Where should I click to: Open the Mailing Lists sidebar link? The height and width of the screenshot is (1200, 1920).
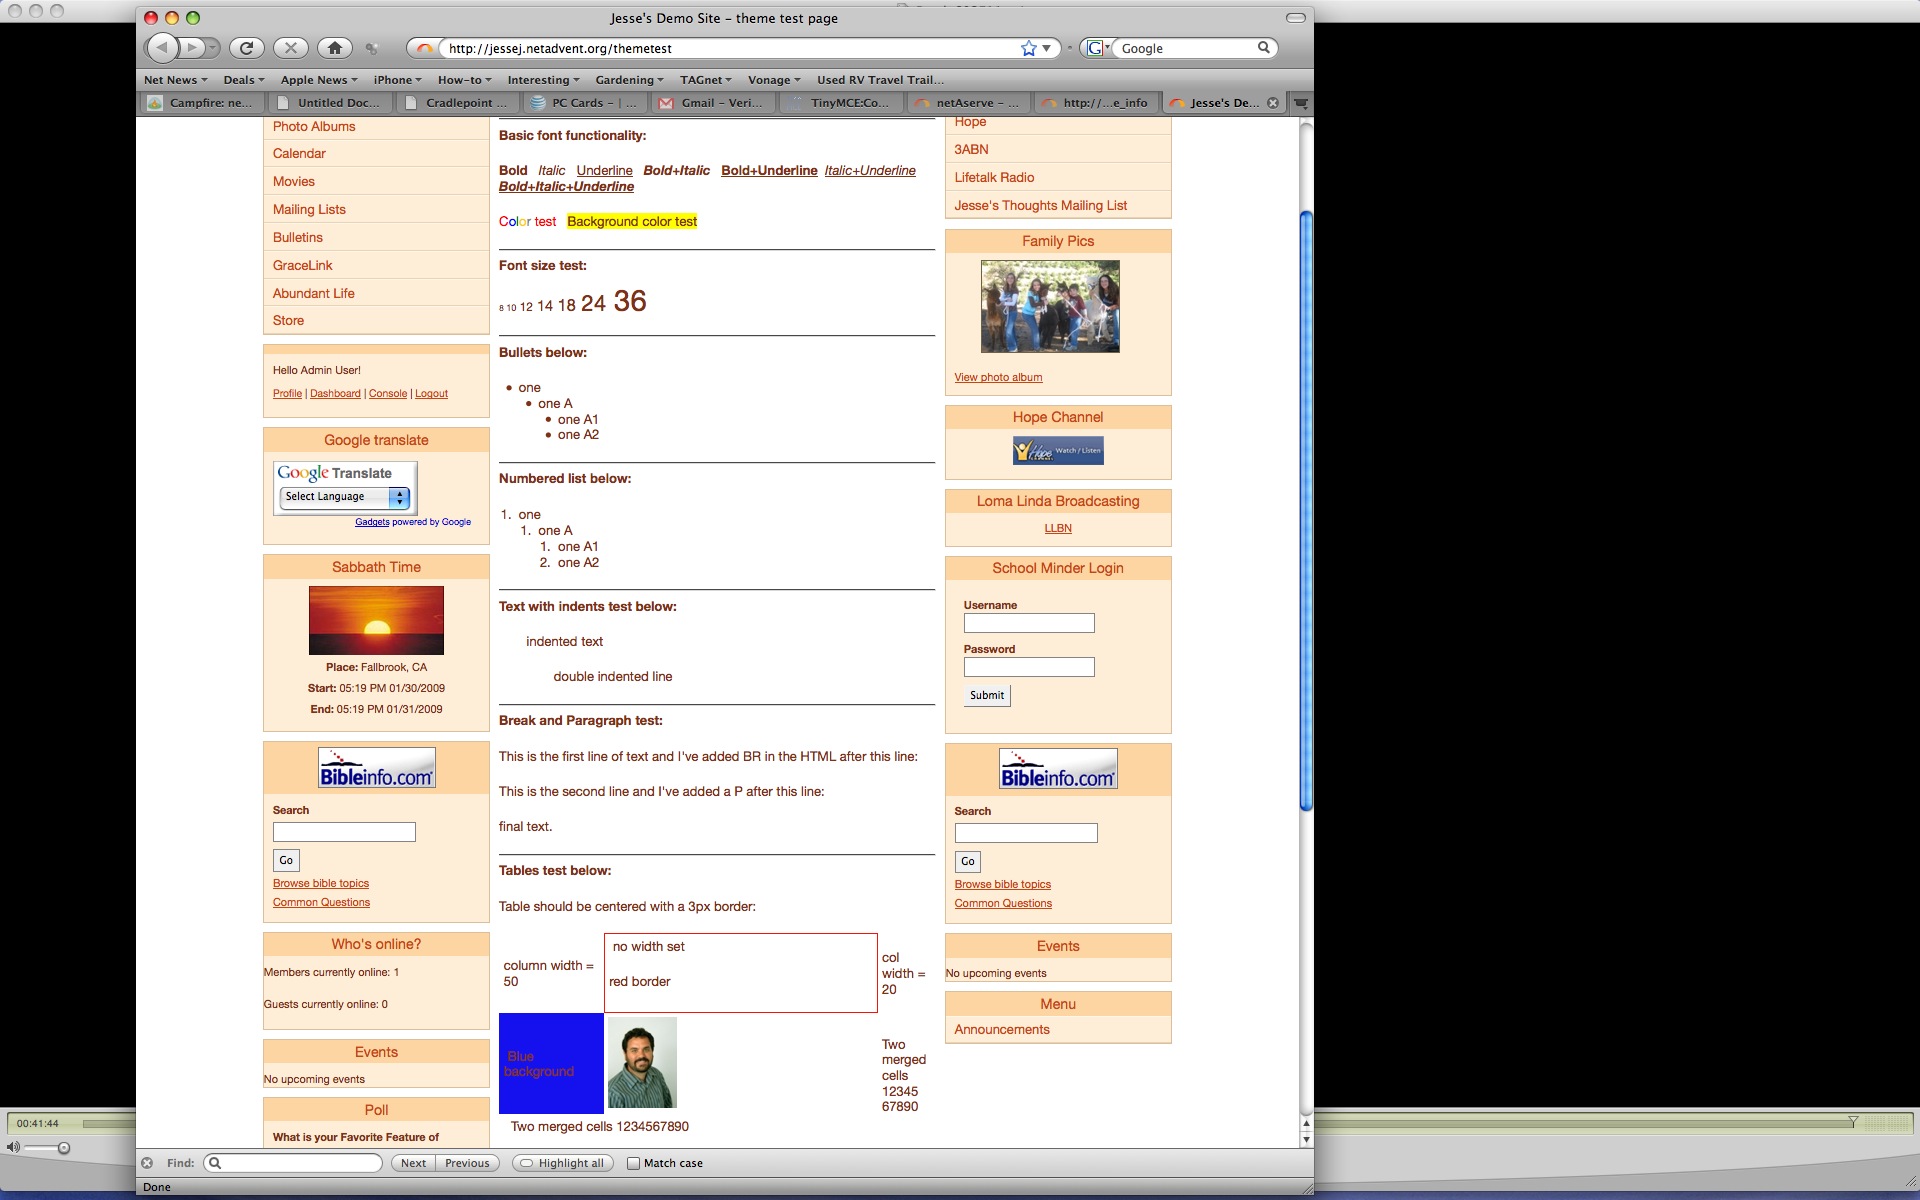point(309,209)
